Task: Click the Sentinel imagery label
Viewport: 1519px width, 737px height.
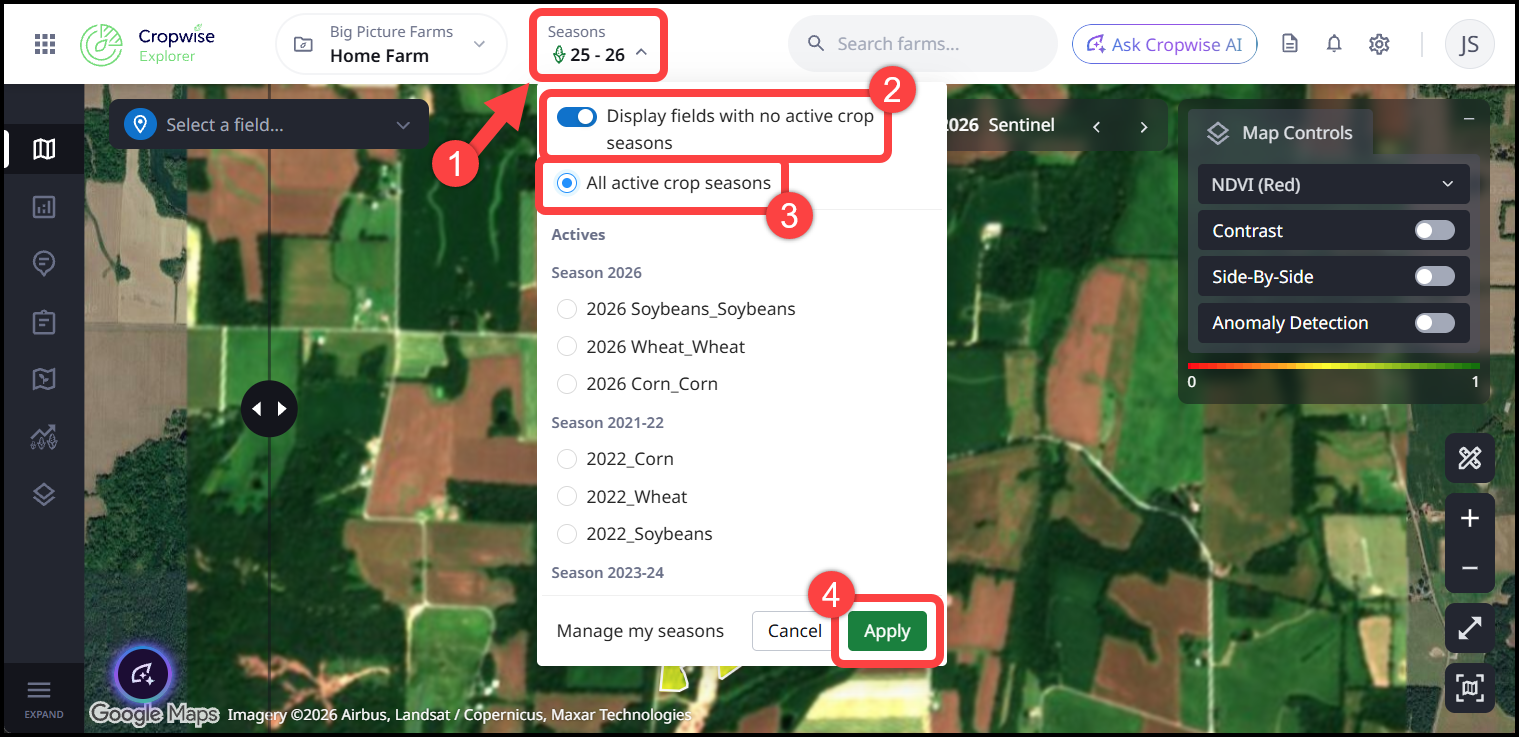Action: (1021, 126)
